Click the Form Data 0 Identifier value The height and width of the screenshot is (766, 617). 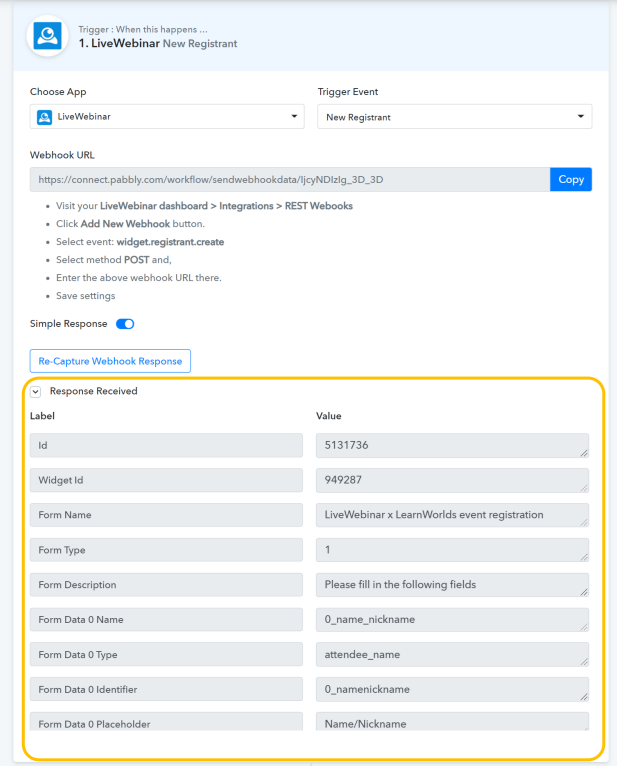point(452,689)
